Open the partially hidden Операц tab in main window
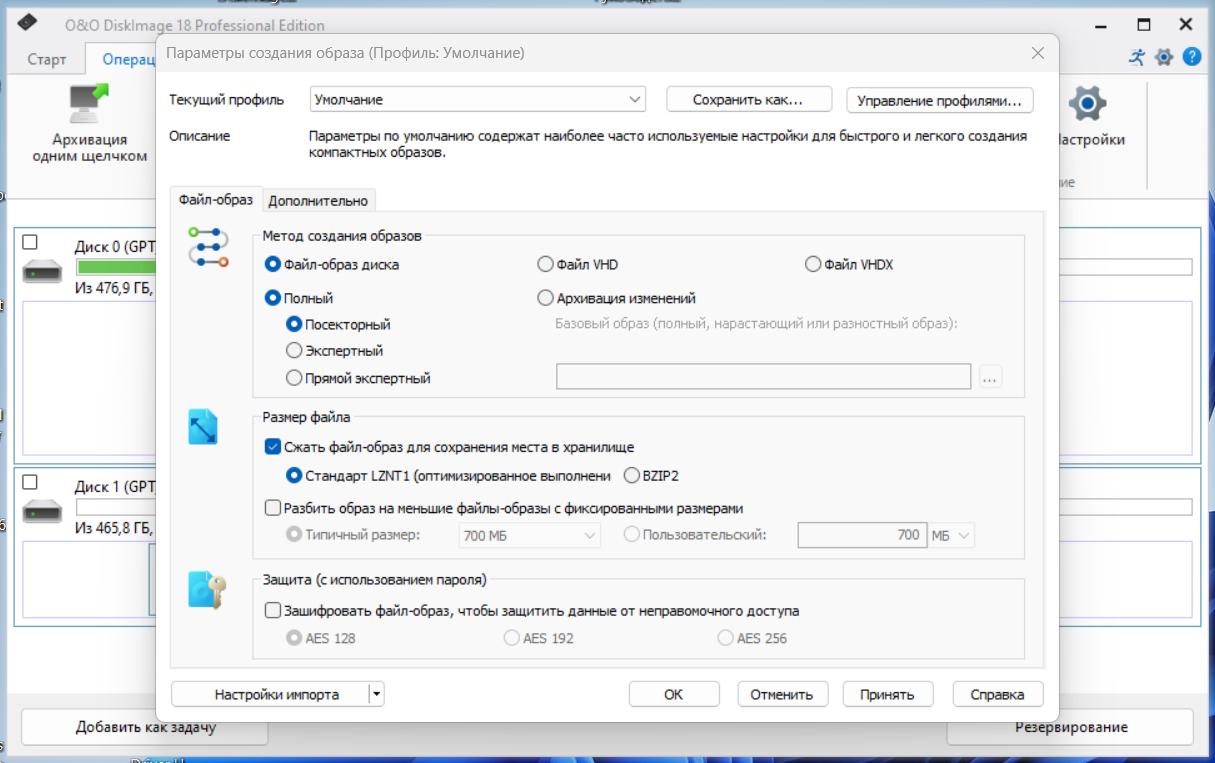 tap(122, 59)
